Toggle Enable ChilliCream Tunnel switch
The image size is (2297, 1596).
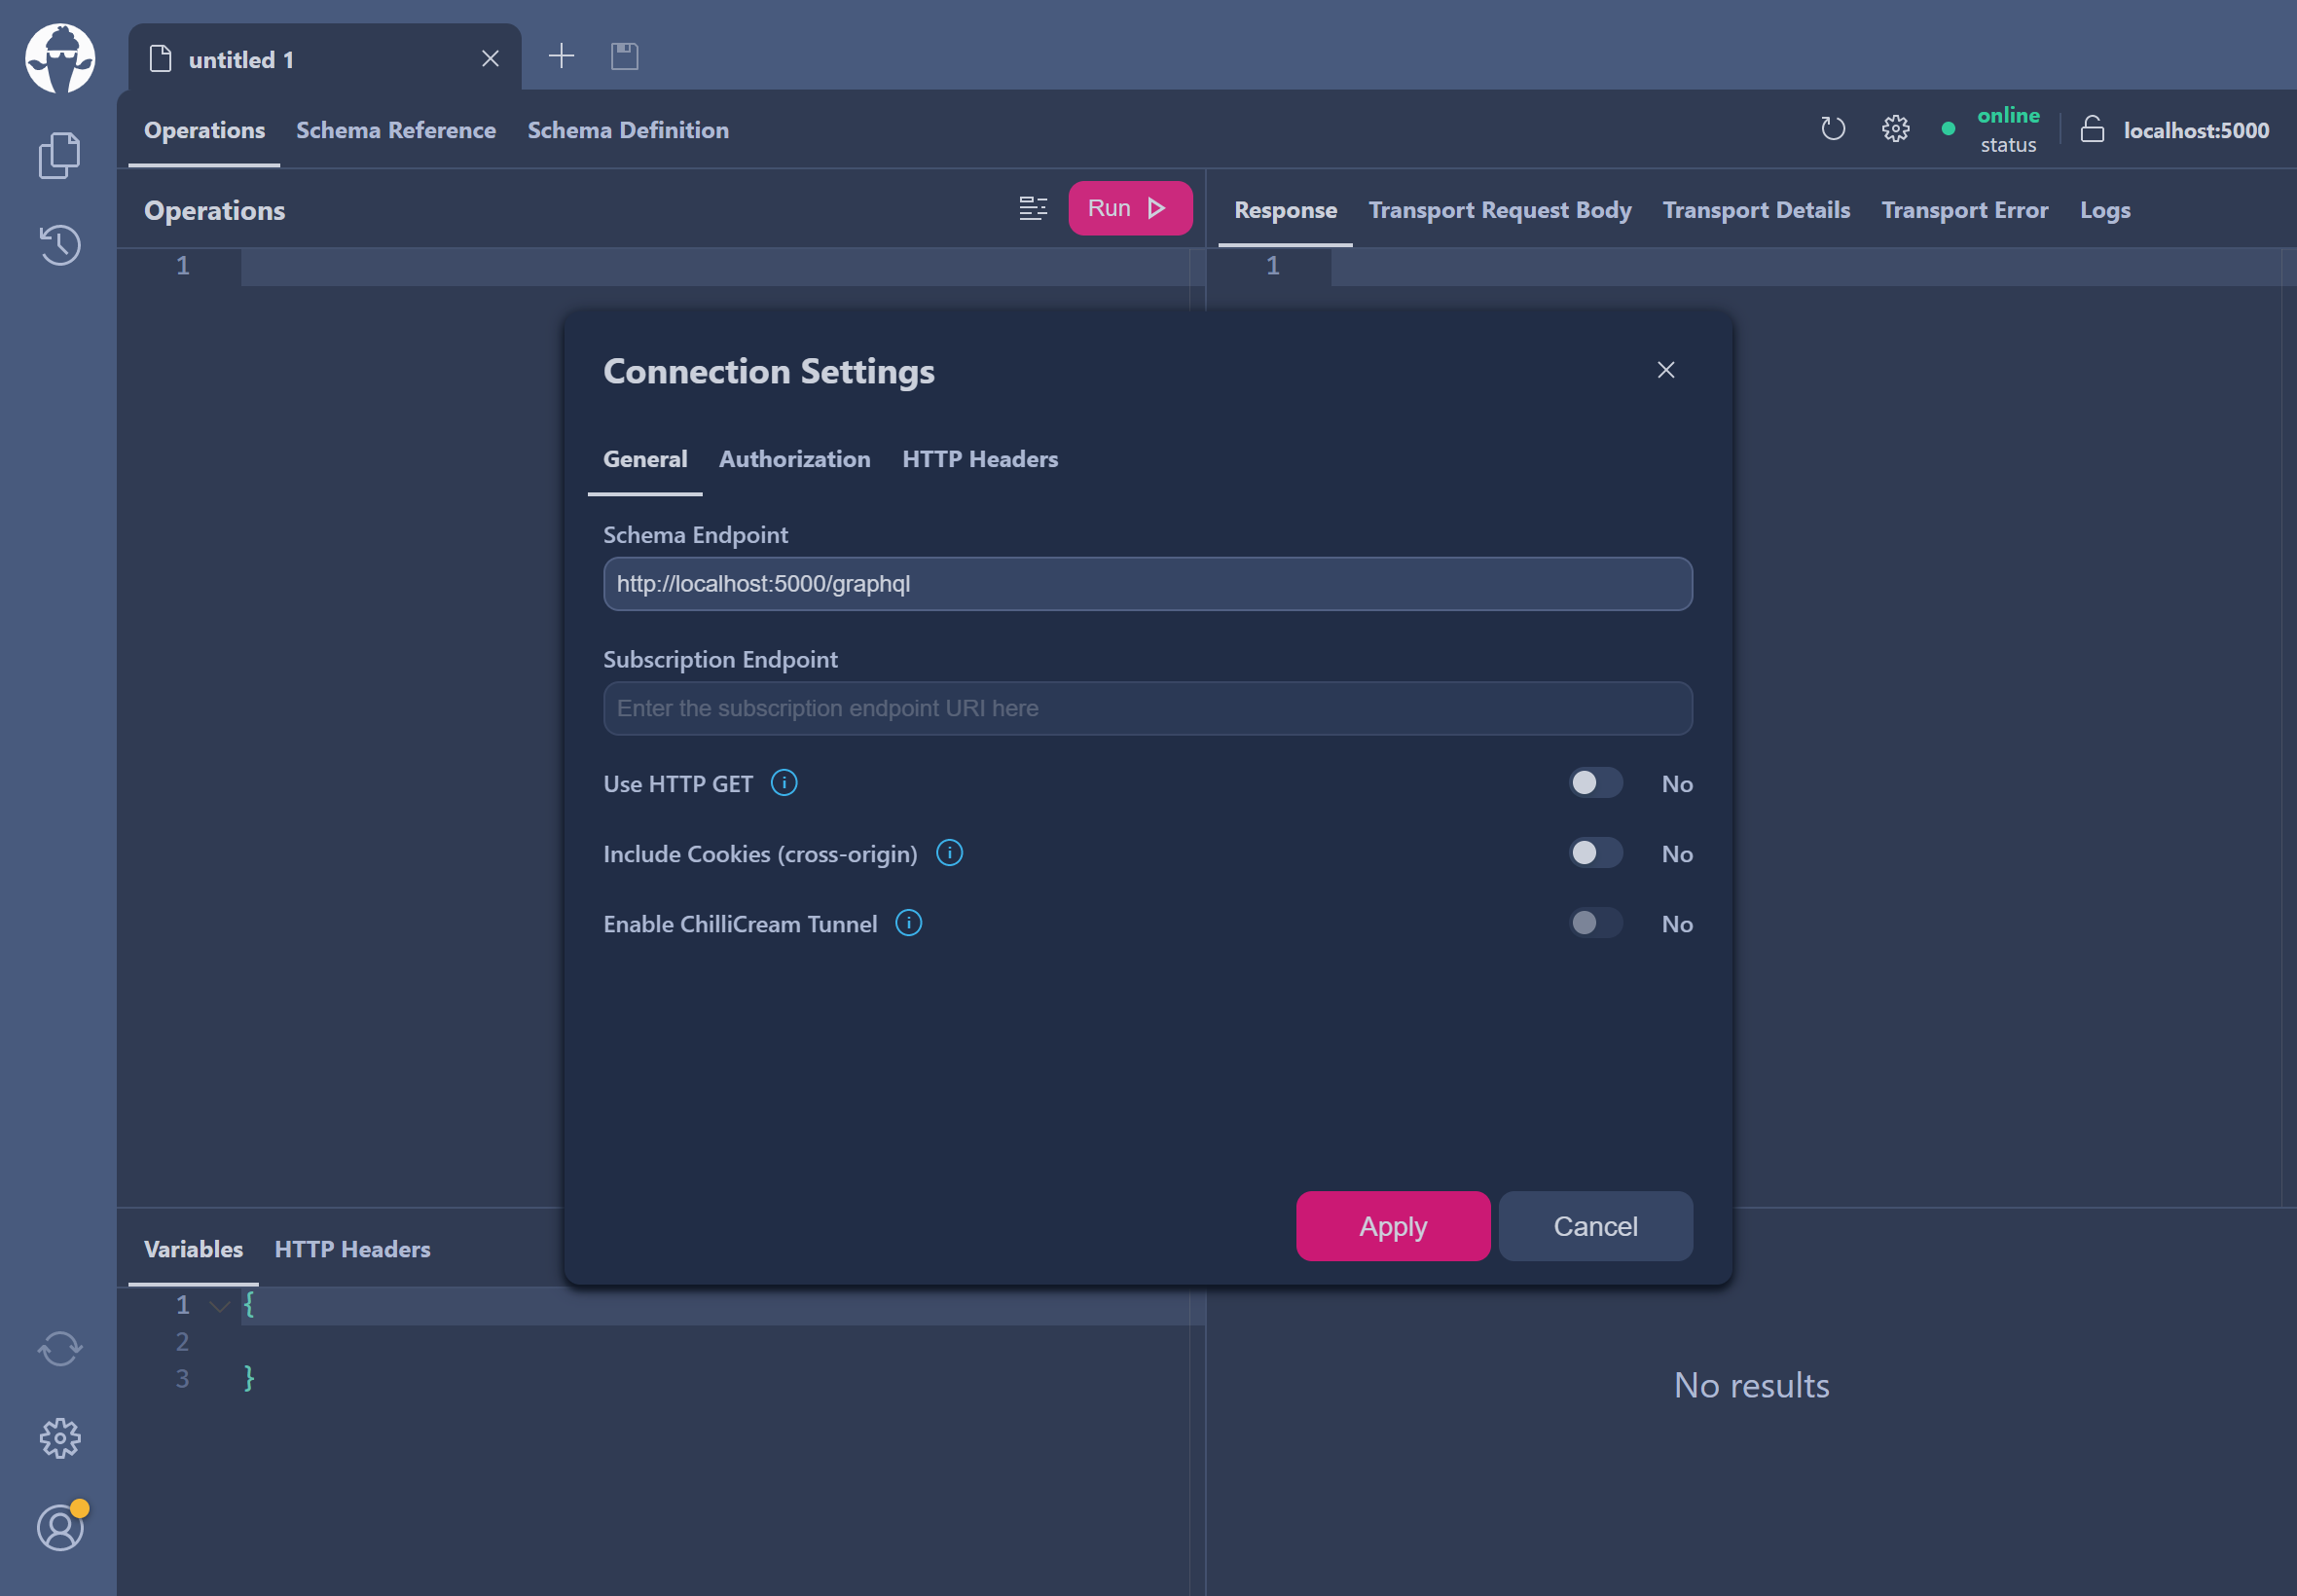click(x=1594, y=923)
